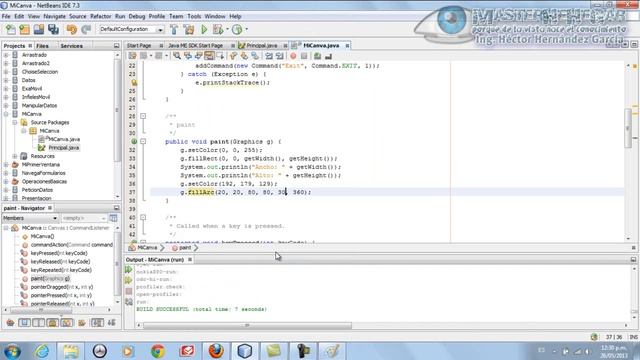Open the Refactor menu
640x360 pixels.
100,16
